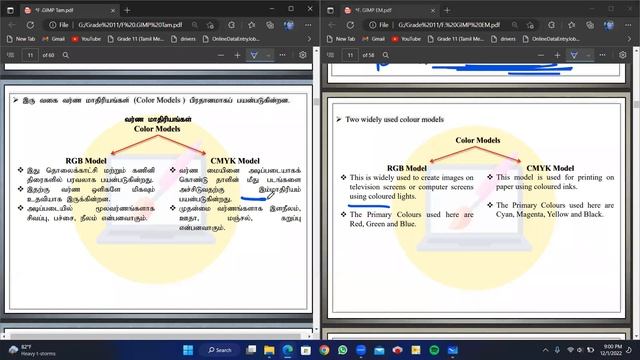Open find search in left PDF toolbar
Image resolution: width=640 pixels, height=360 pixels.
(x=66, y=55)
